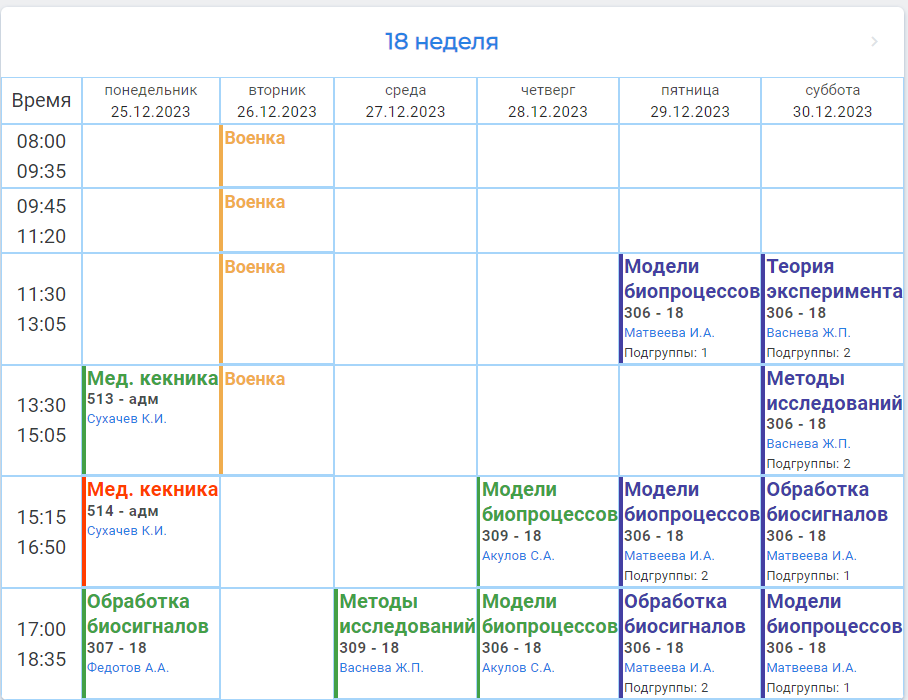Viewport: 908px width, 700px height.
Task: Open Сухачев К.И. link in room 514 lesson
Action: (x=127, y=531)
